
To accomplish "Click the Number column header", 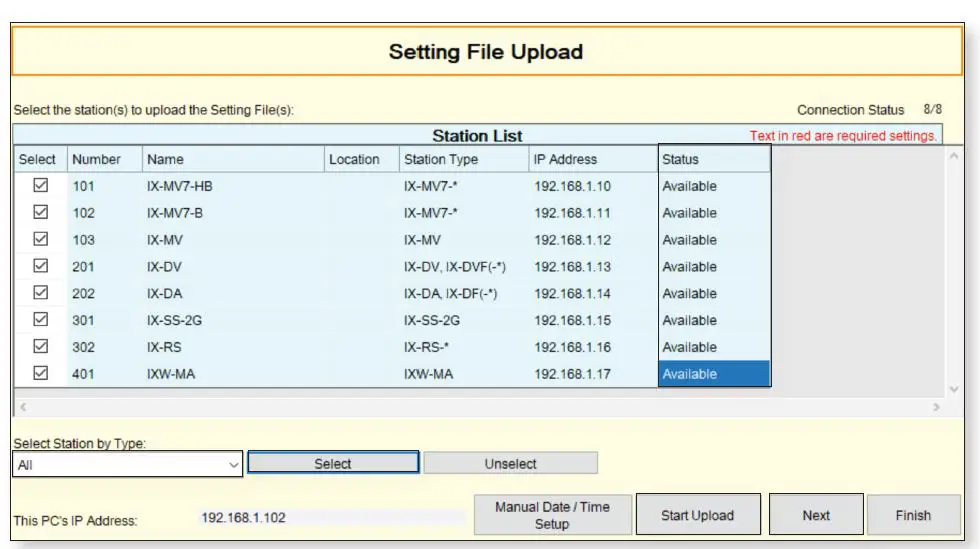I will click(x=105, y=159).
